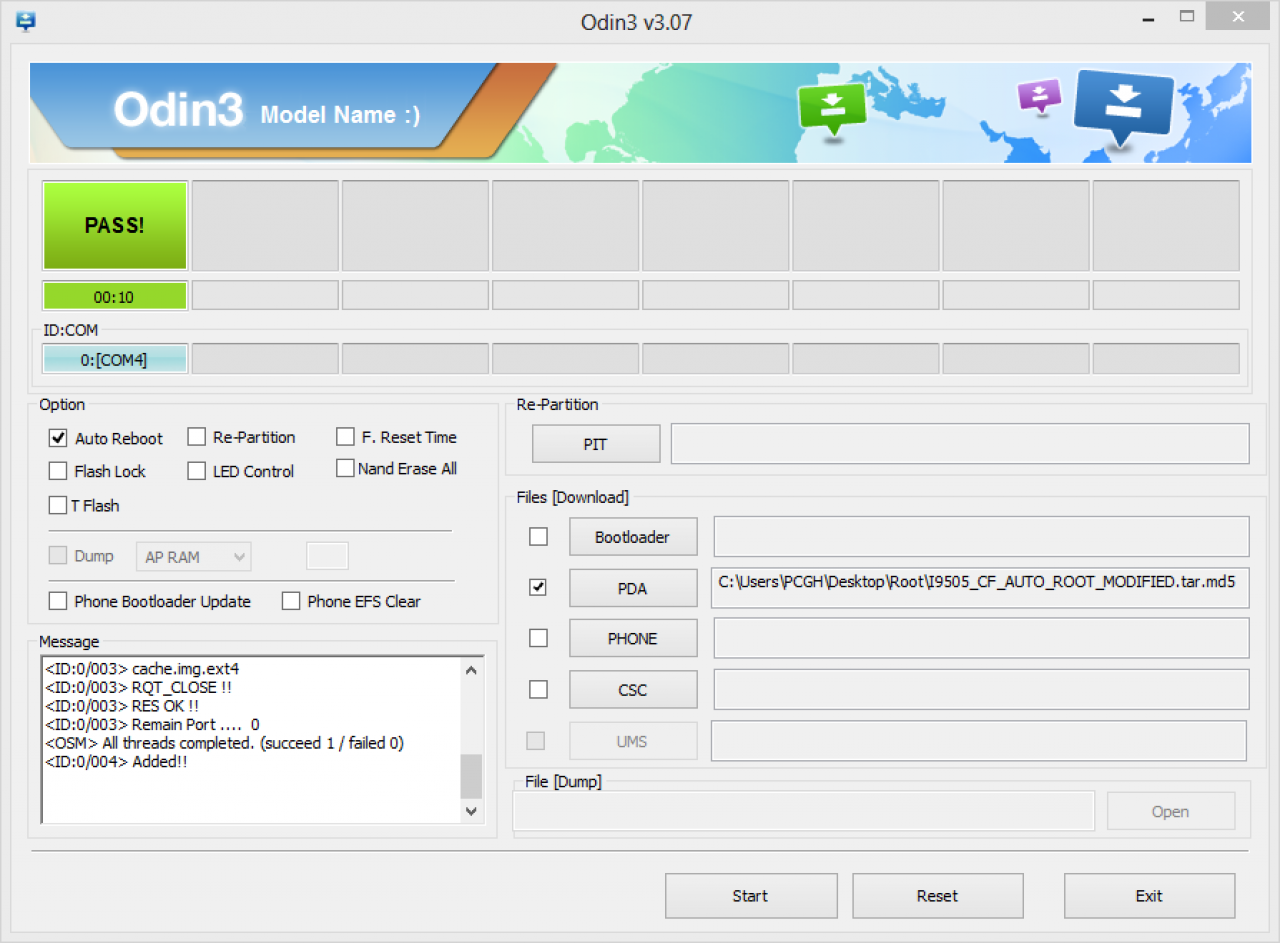This screenshot has height=943, width=1280.
Task: Enable the T Flash checkbox
Action: click(x=58, y=505)
